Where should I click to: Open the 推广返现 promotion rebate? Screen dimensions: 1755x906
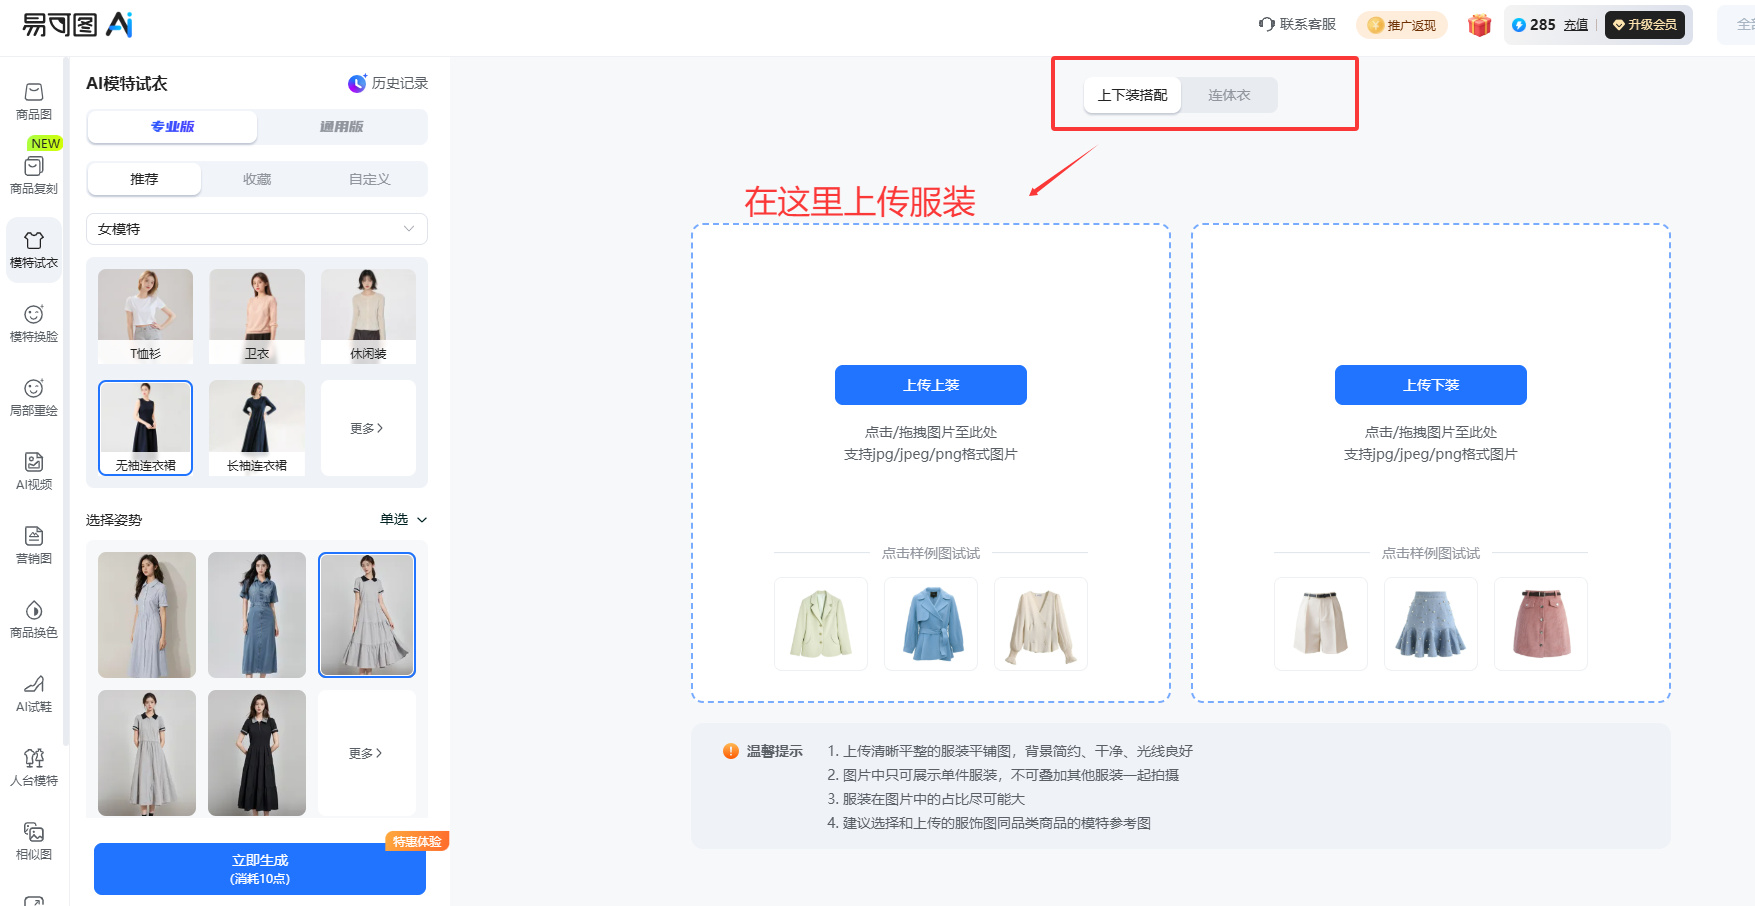[x=1402, y=25]
